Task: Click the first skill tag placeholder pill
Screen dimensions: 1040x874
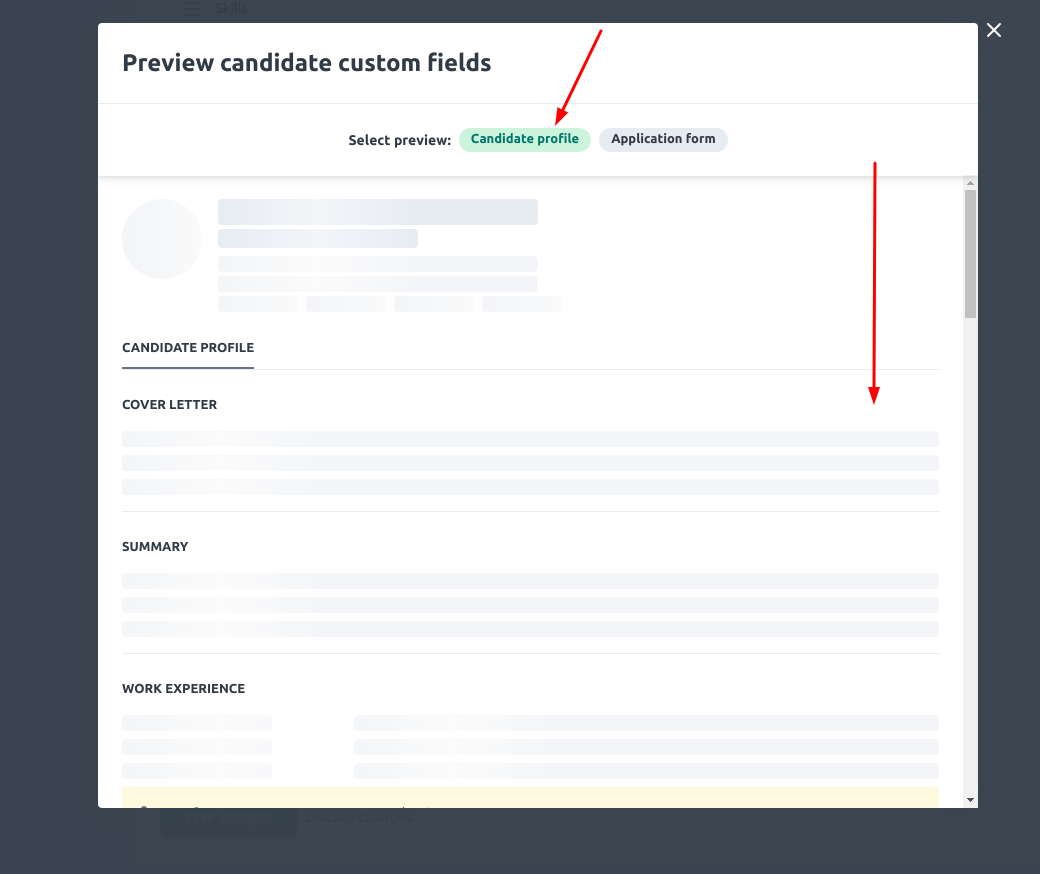Action: pyautogui.click(x=257, y=303)
